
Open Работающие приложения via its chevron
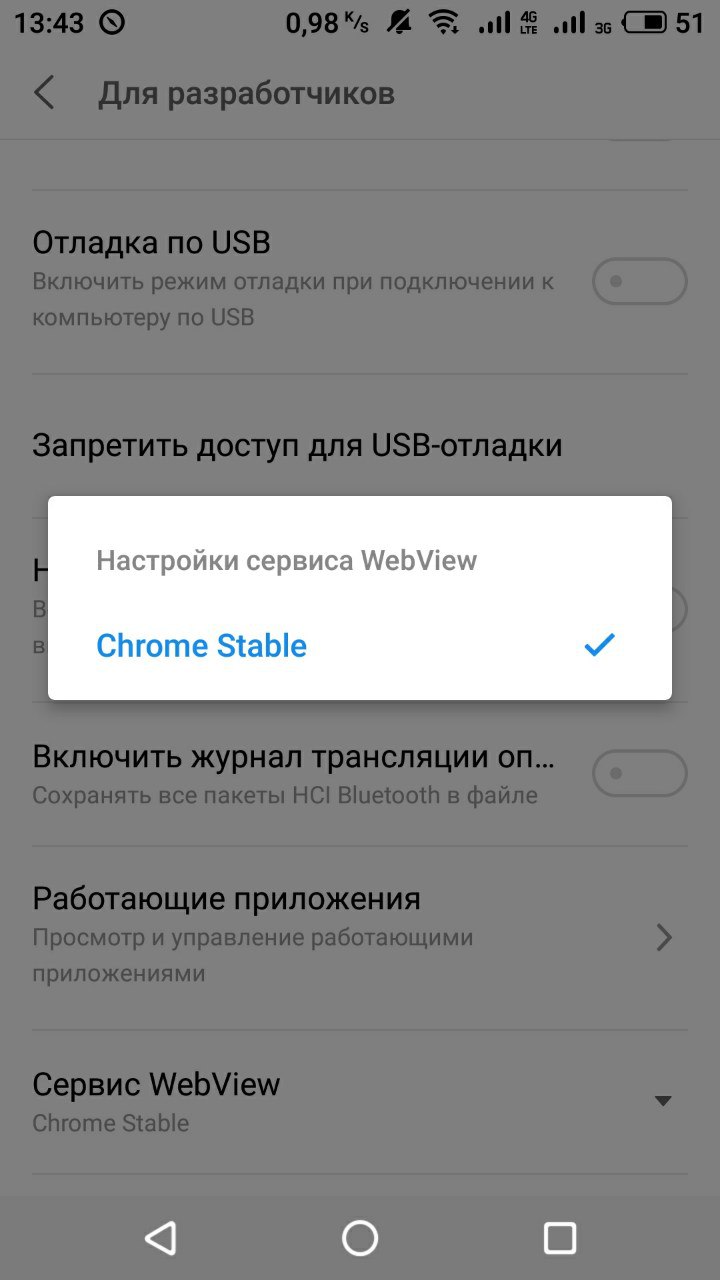(664, 937)
